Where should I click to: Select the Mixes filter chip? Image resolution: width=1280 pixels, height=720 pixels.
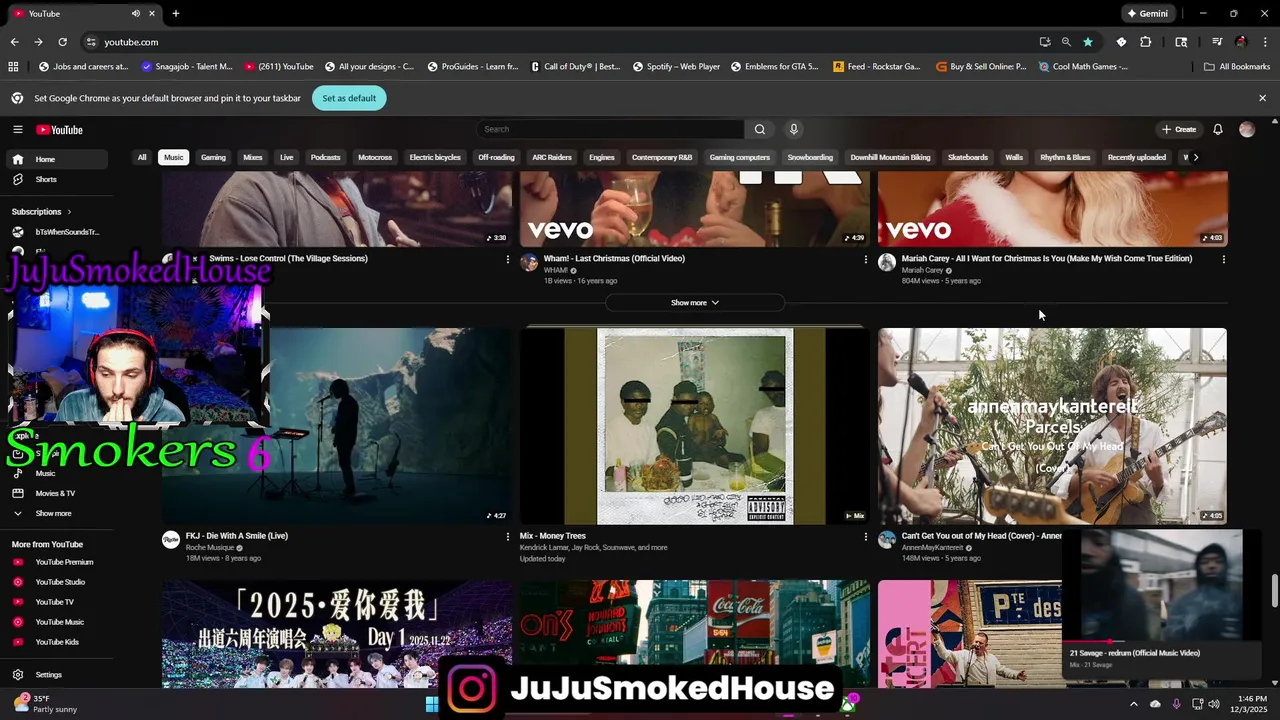pyautogui.click(x=253, y=157)
